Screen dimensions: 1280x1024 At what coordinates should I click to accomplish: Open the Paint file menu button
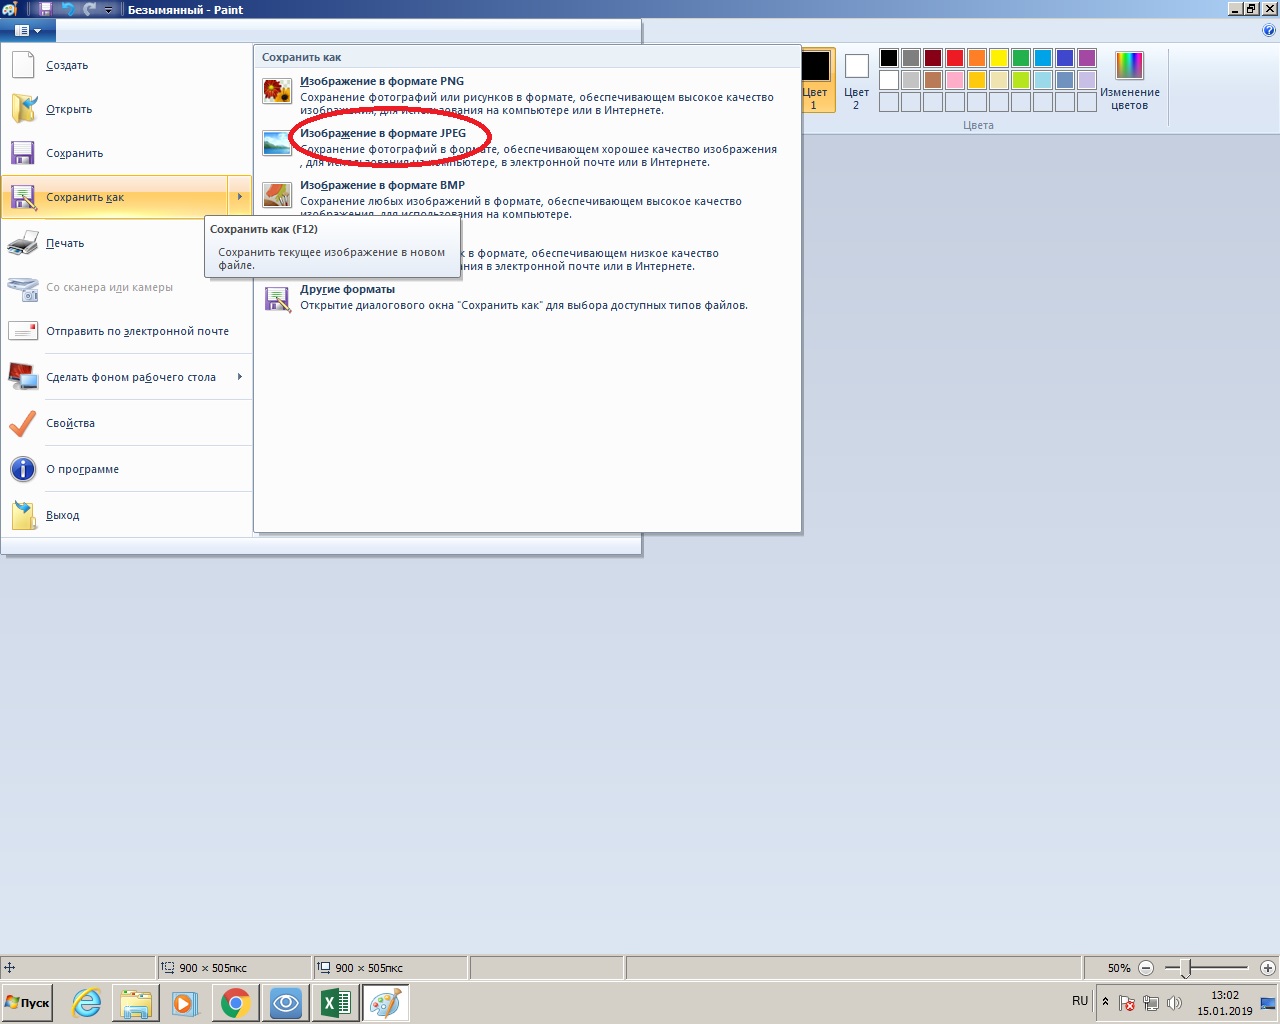pyautogui.click(x=27, y=31)
